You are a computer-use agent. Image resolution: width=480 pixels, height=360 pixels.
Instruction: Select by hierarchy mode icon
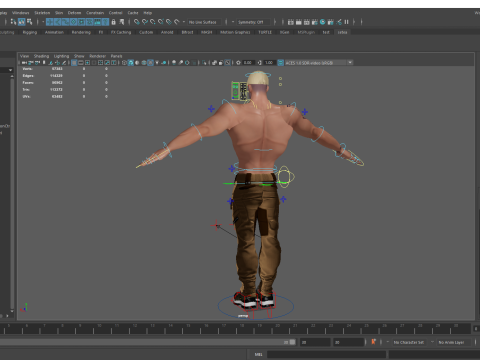pyautogui.click(x=13, y=22)
